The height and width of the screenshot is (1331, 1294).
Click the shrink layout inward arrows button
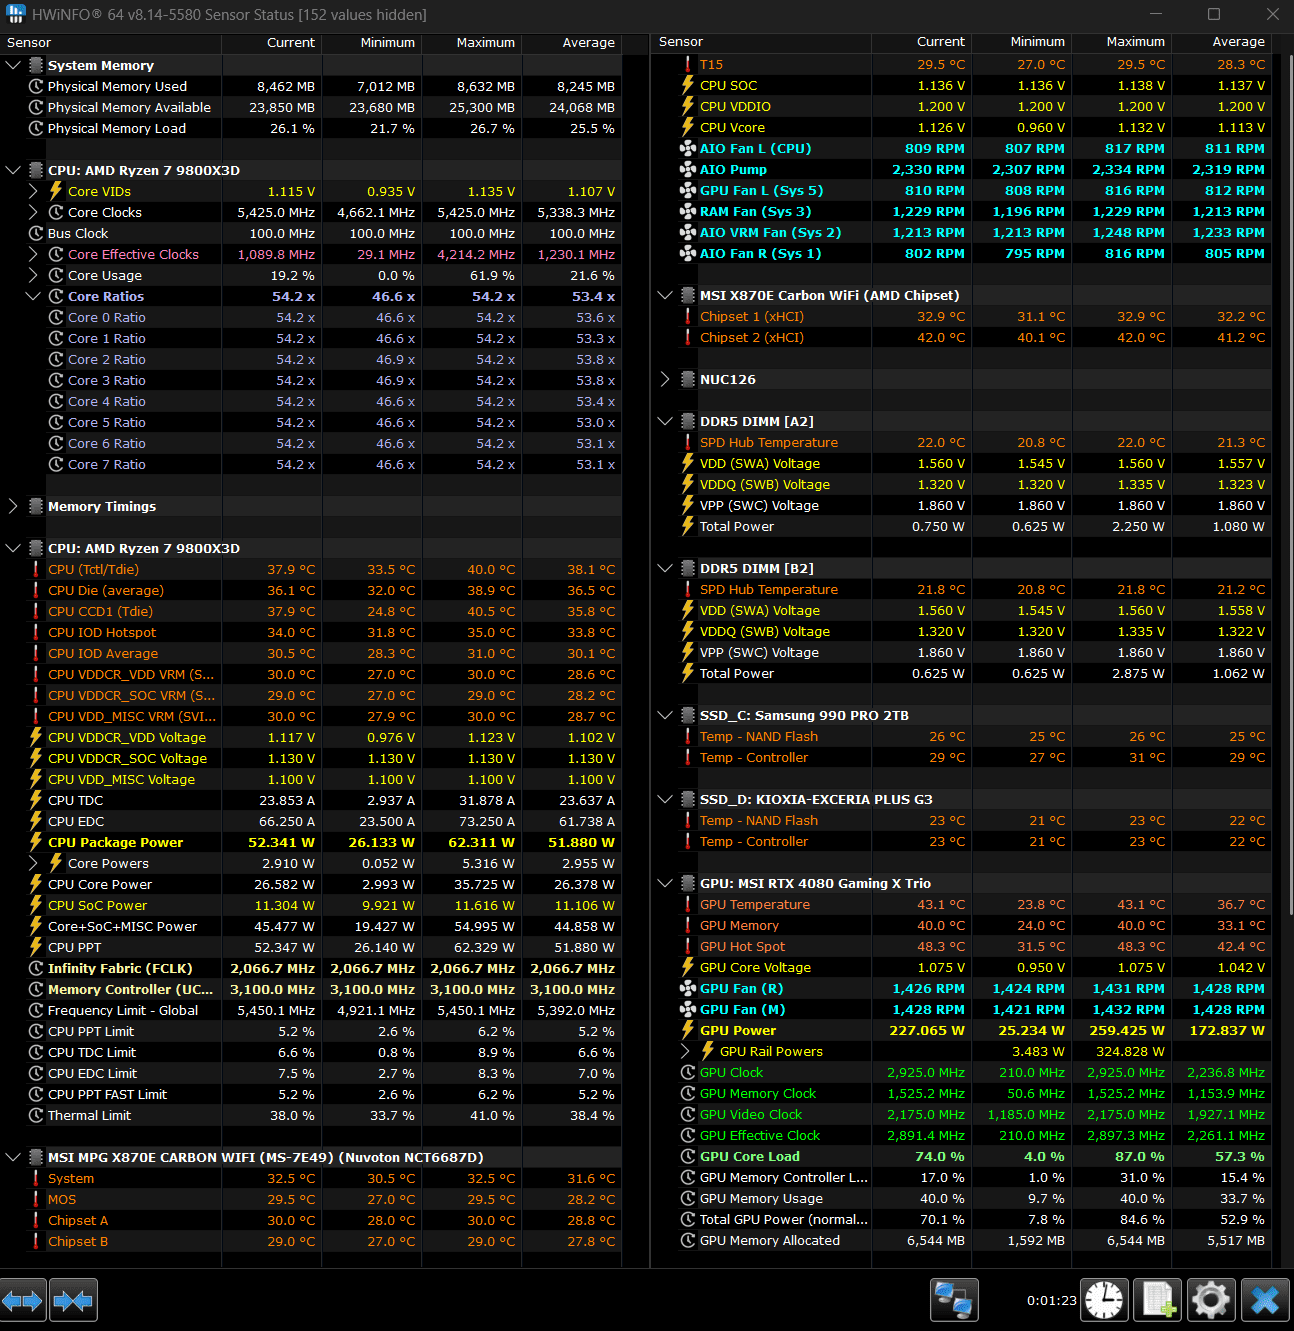[x=73, y=1301]
